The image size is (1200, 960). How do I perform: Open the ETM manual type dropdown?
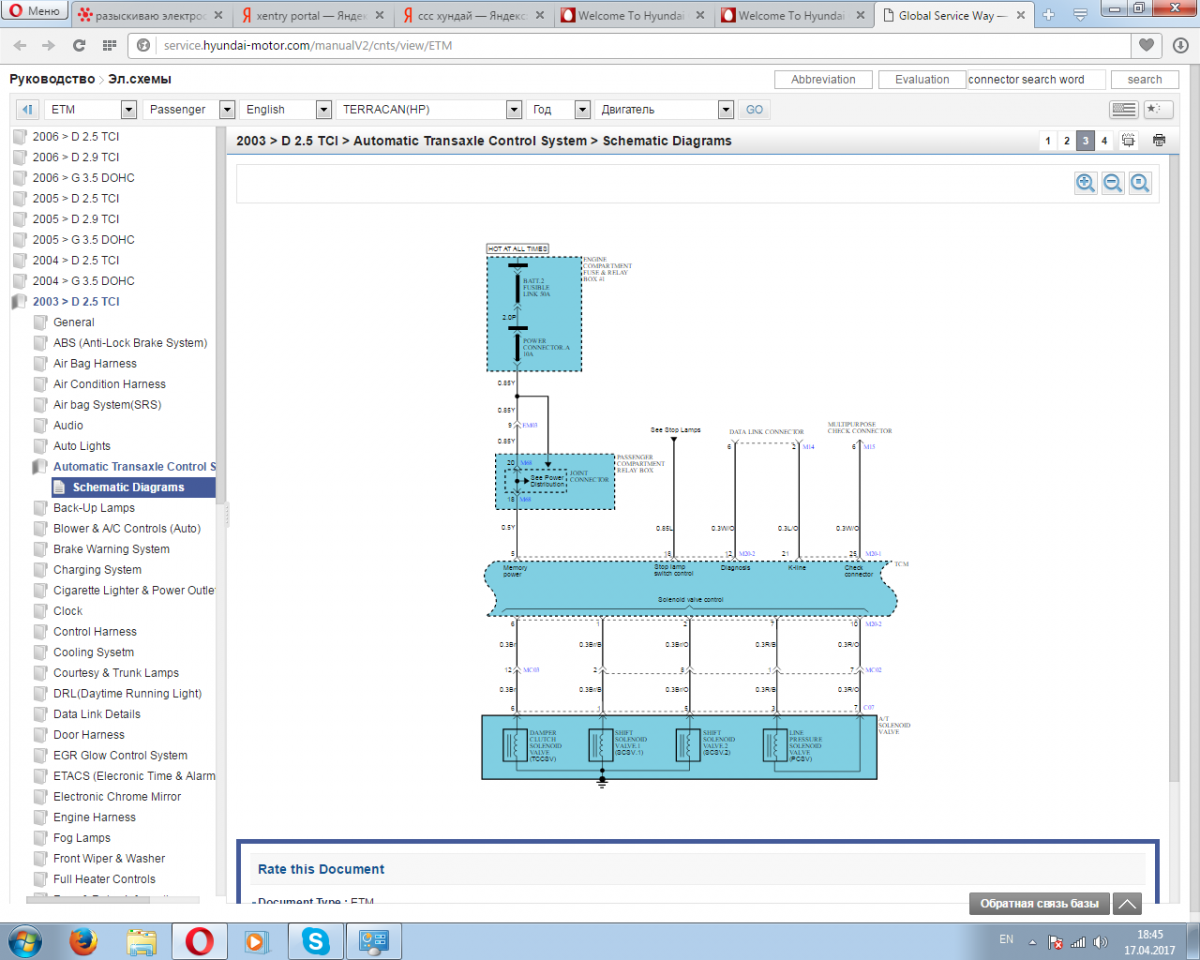click(128, 109)
